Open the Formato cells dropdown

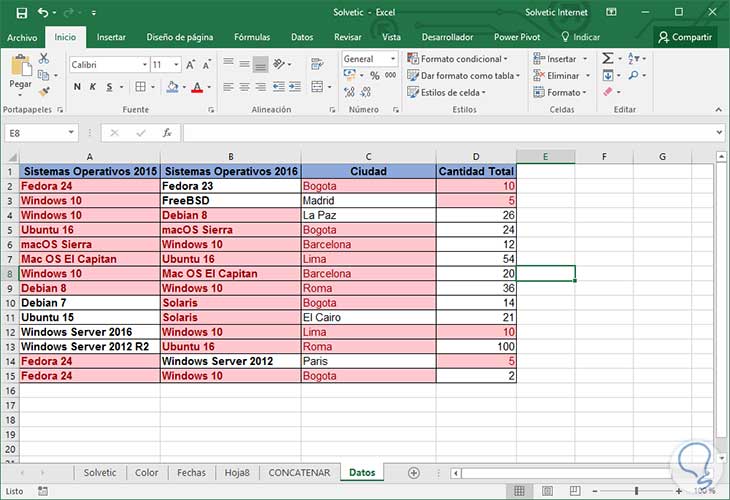(x=584, y=93)
